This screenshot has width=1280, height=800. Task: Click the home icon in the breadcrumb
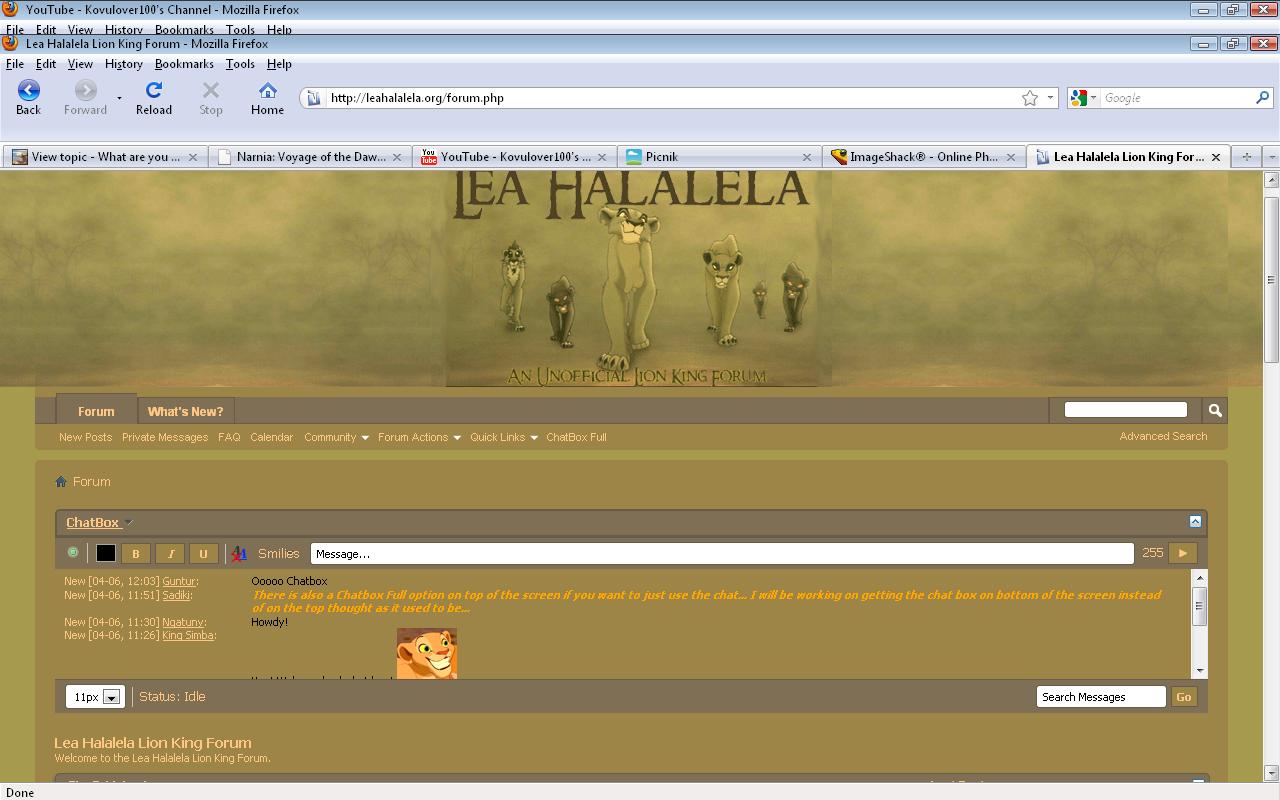[61, 482]
